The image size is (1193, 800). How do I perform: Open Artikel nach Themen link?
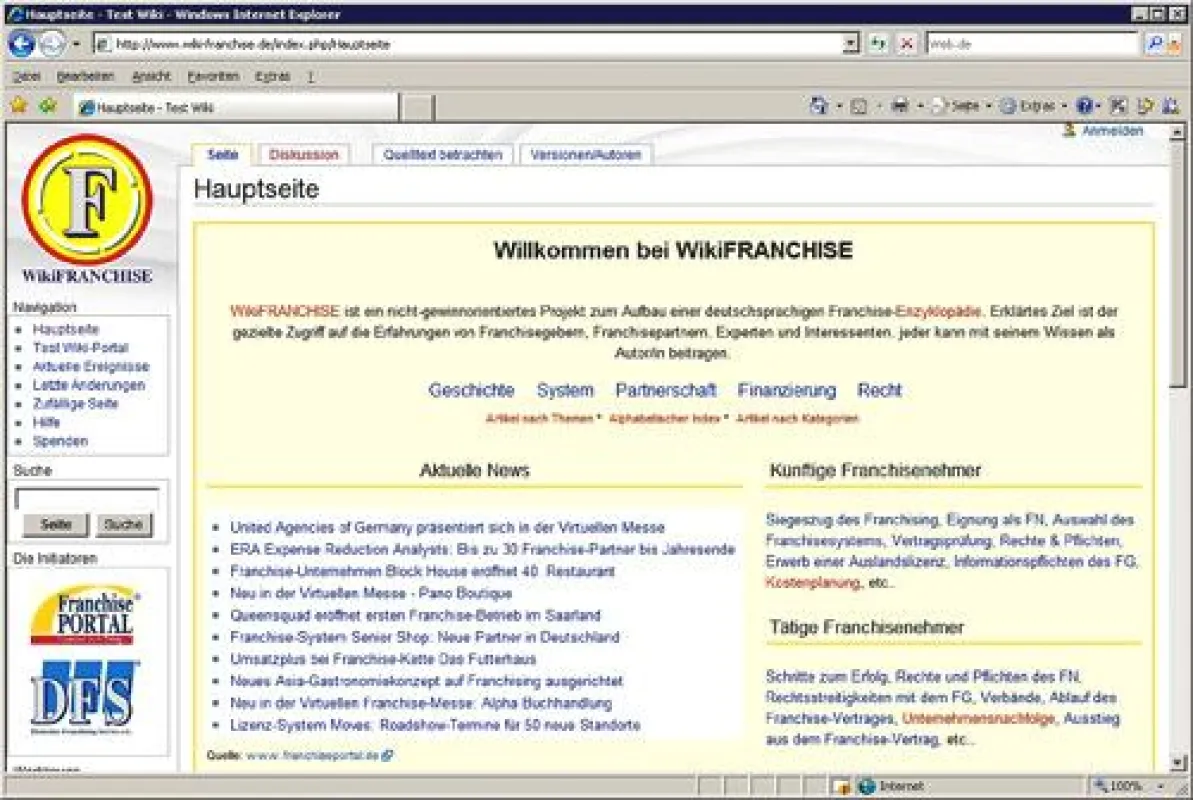click(x=539, y=419)
